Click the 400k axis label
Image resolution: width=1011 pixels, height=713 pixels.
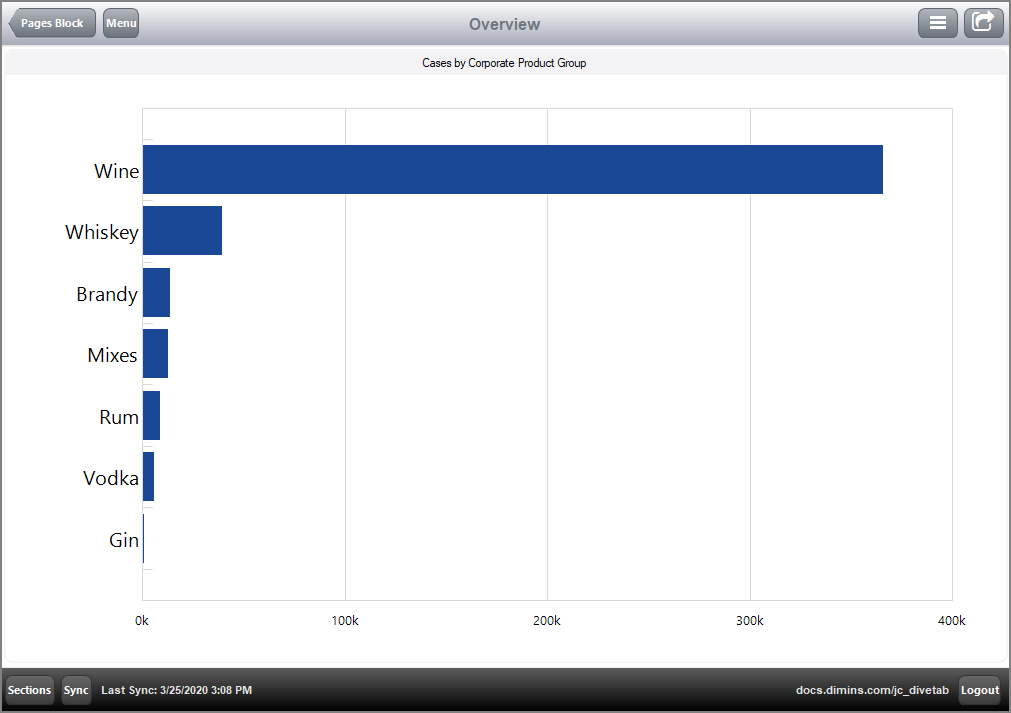pos(951,620)
